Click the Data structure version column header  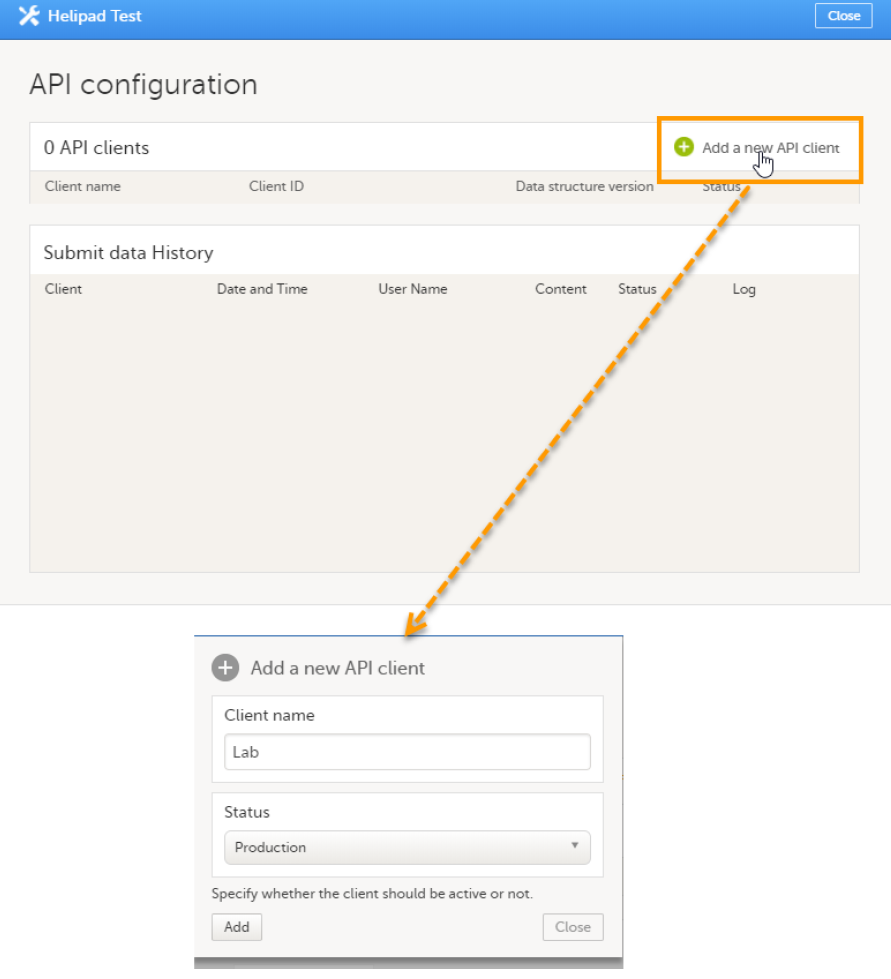click(584, 186)
